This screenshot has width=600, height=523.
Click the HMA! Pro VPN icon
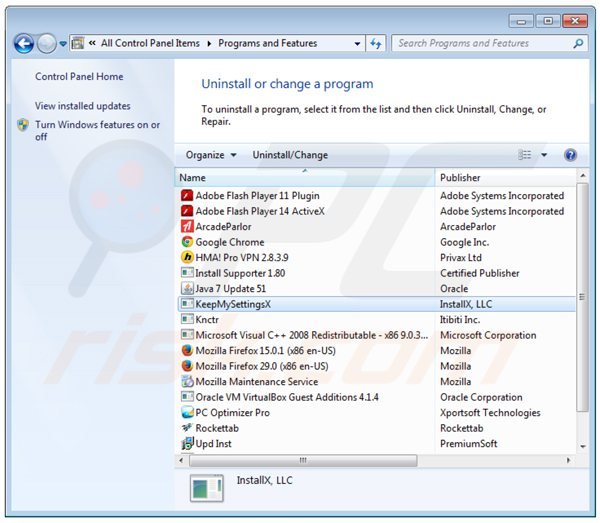coord(187,258)
